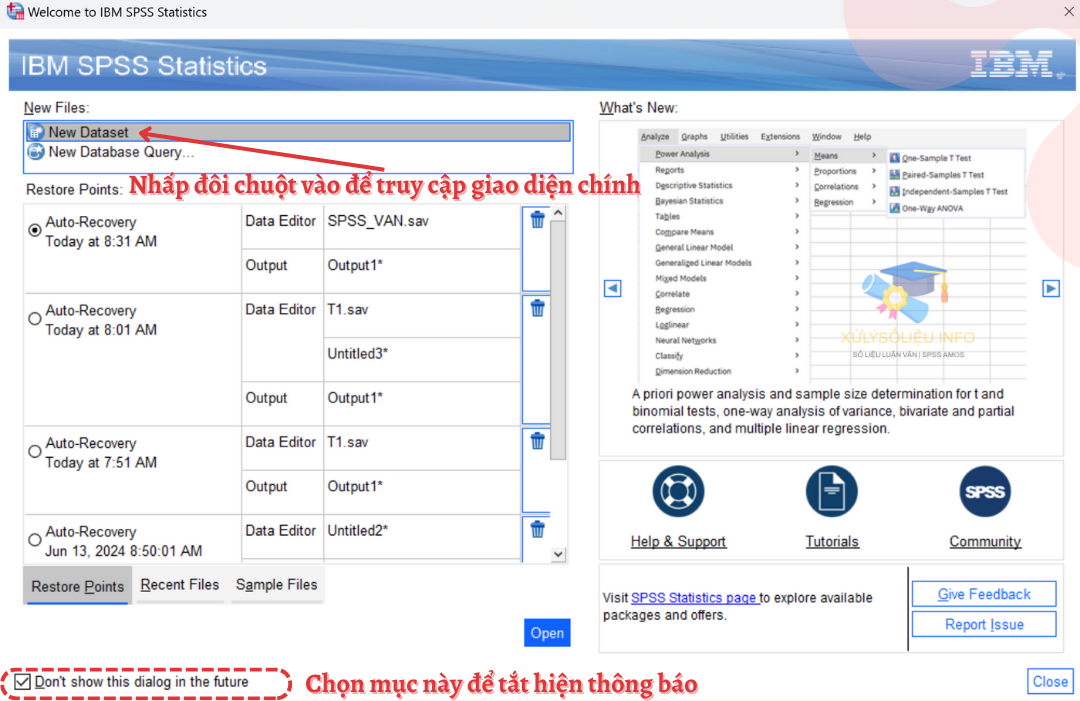Select T1.sav in the 7:51 AM restore point
The height and width of the screenshot is (701, 1080).
tap(348, 442)
